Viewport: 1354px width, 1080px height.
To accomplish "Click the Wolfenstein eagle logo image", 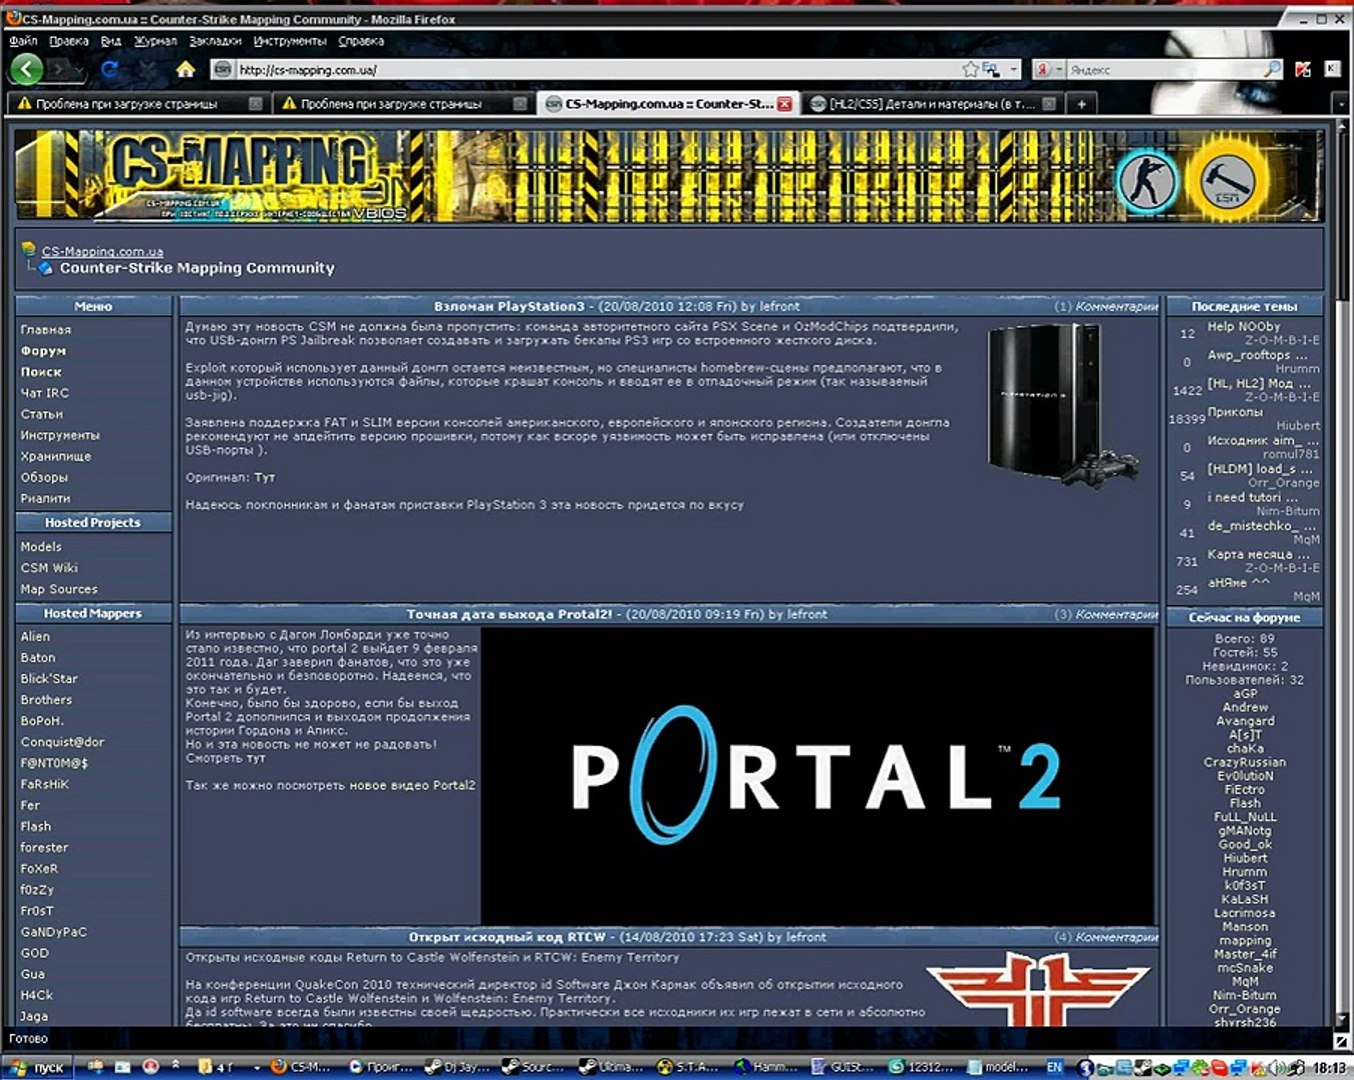I will [x=1040, y=988].
